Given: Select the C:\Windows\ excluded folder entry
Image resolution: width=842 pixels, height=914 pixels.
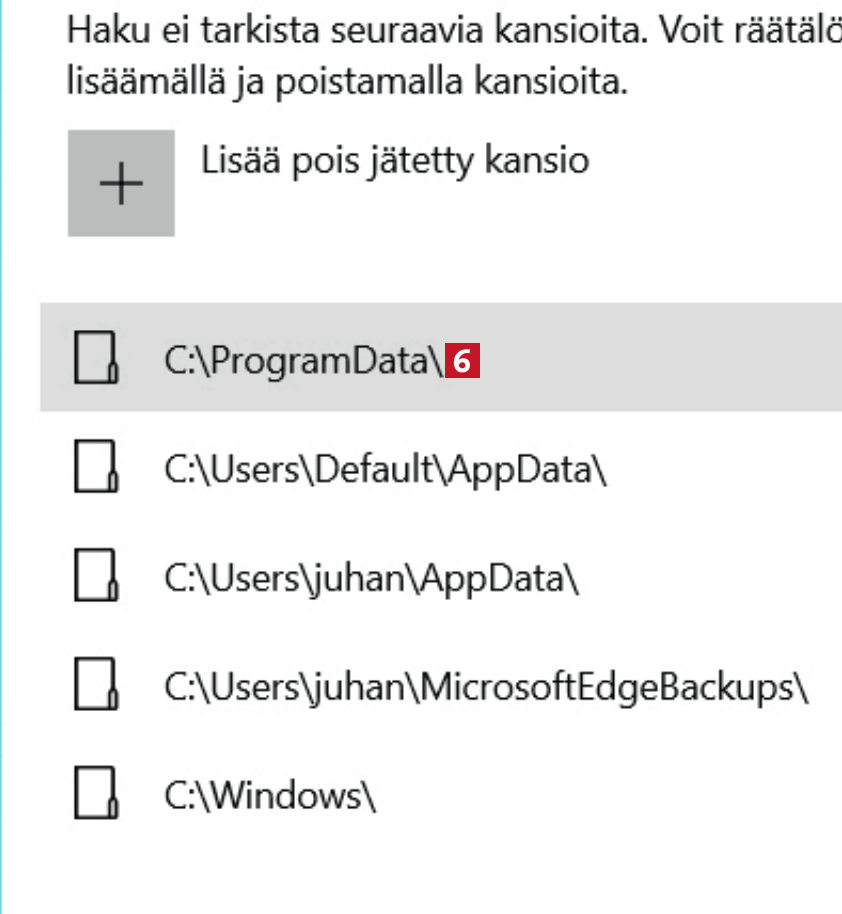Looking at the screenshot, I should point(270,797).
